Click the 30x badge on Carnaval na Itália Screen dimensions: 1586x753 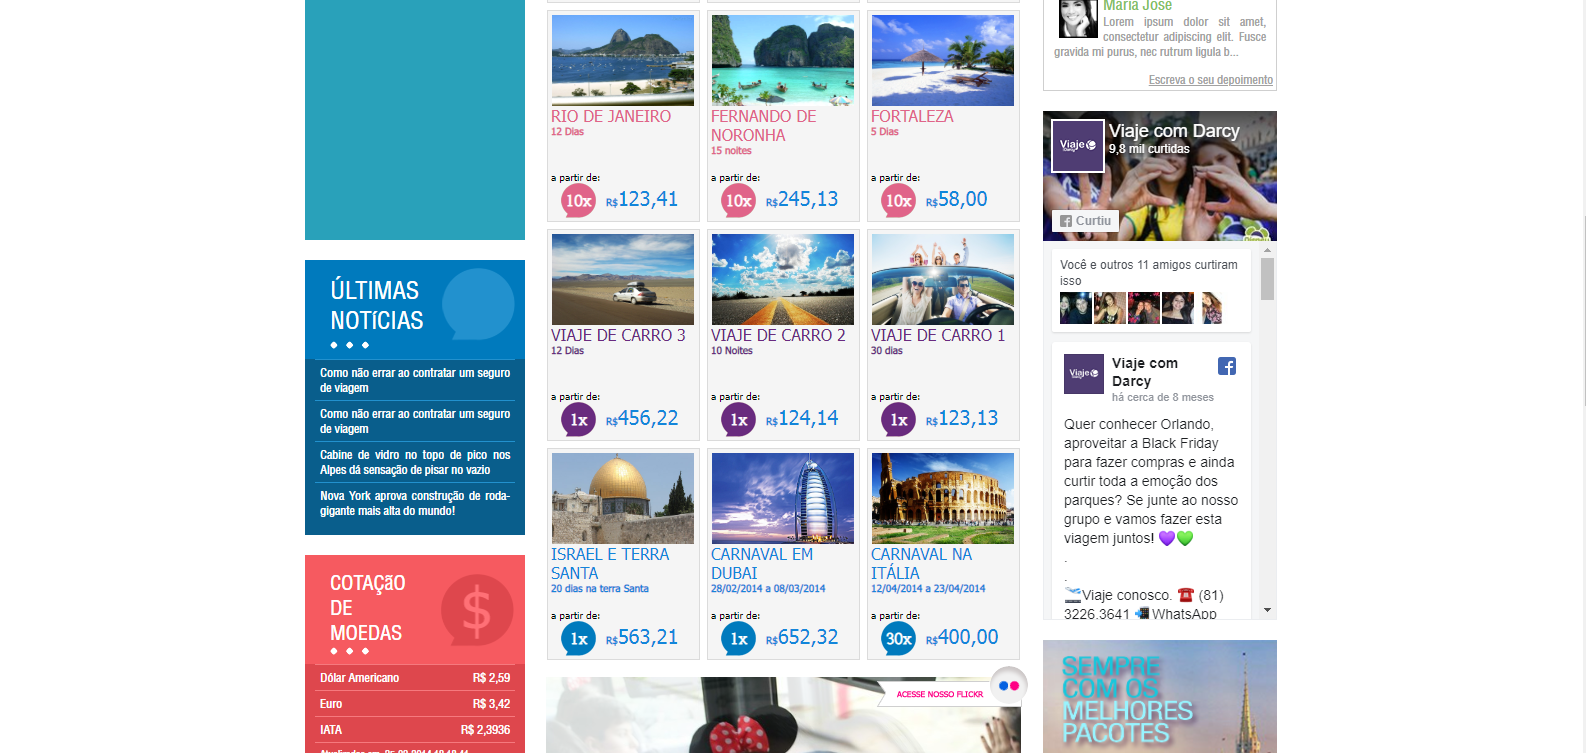pos(899,639)
